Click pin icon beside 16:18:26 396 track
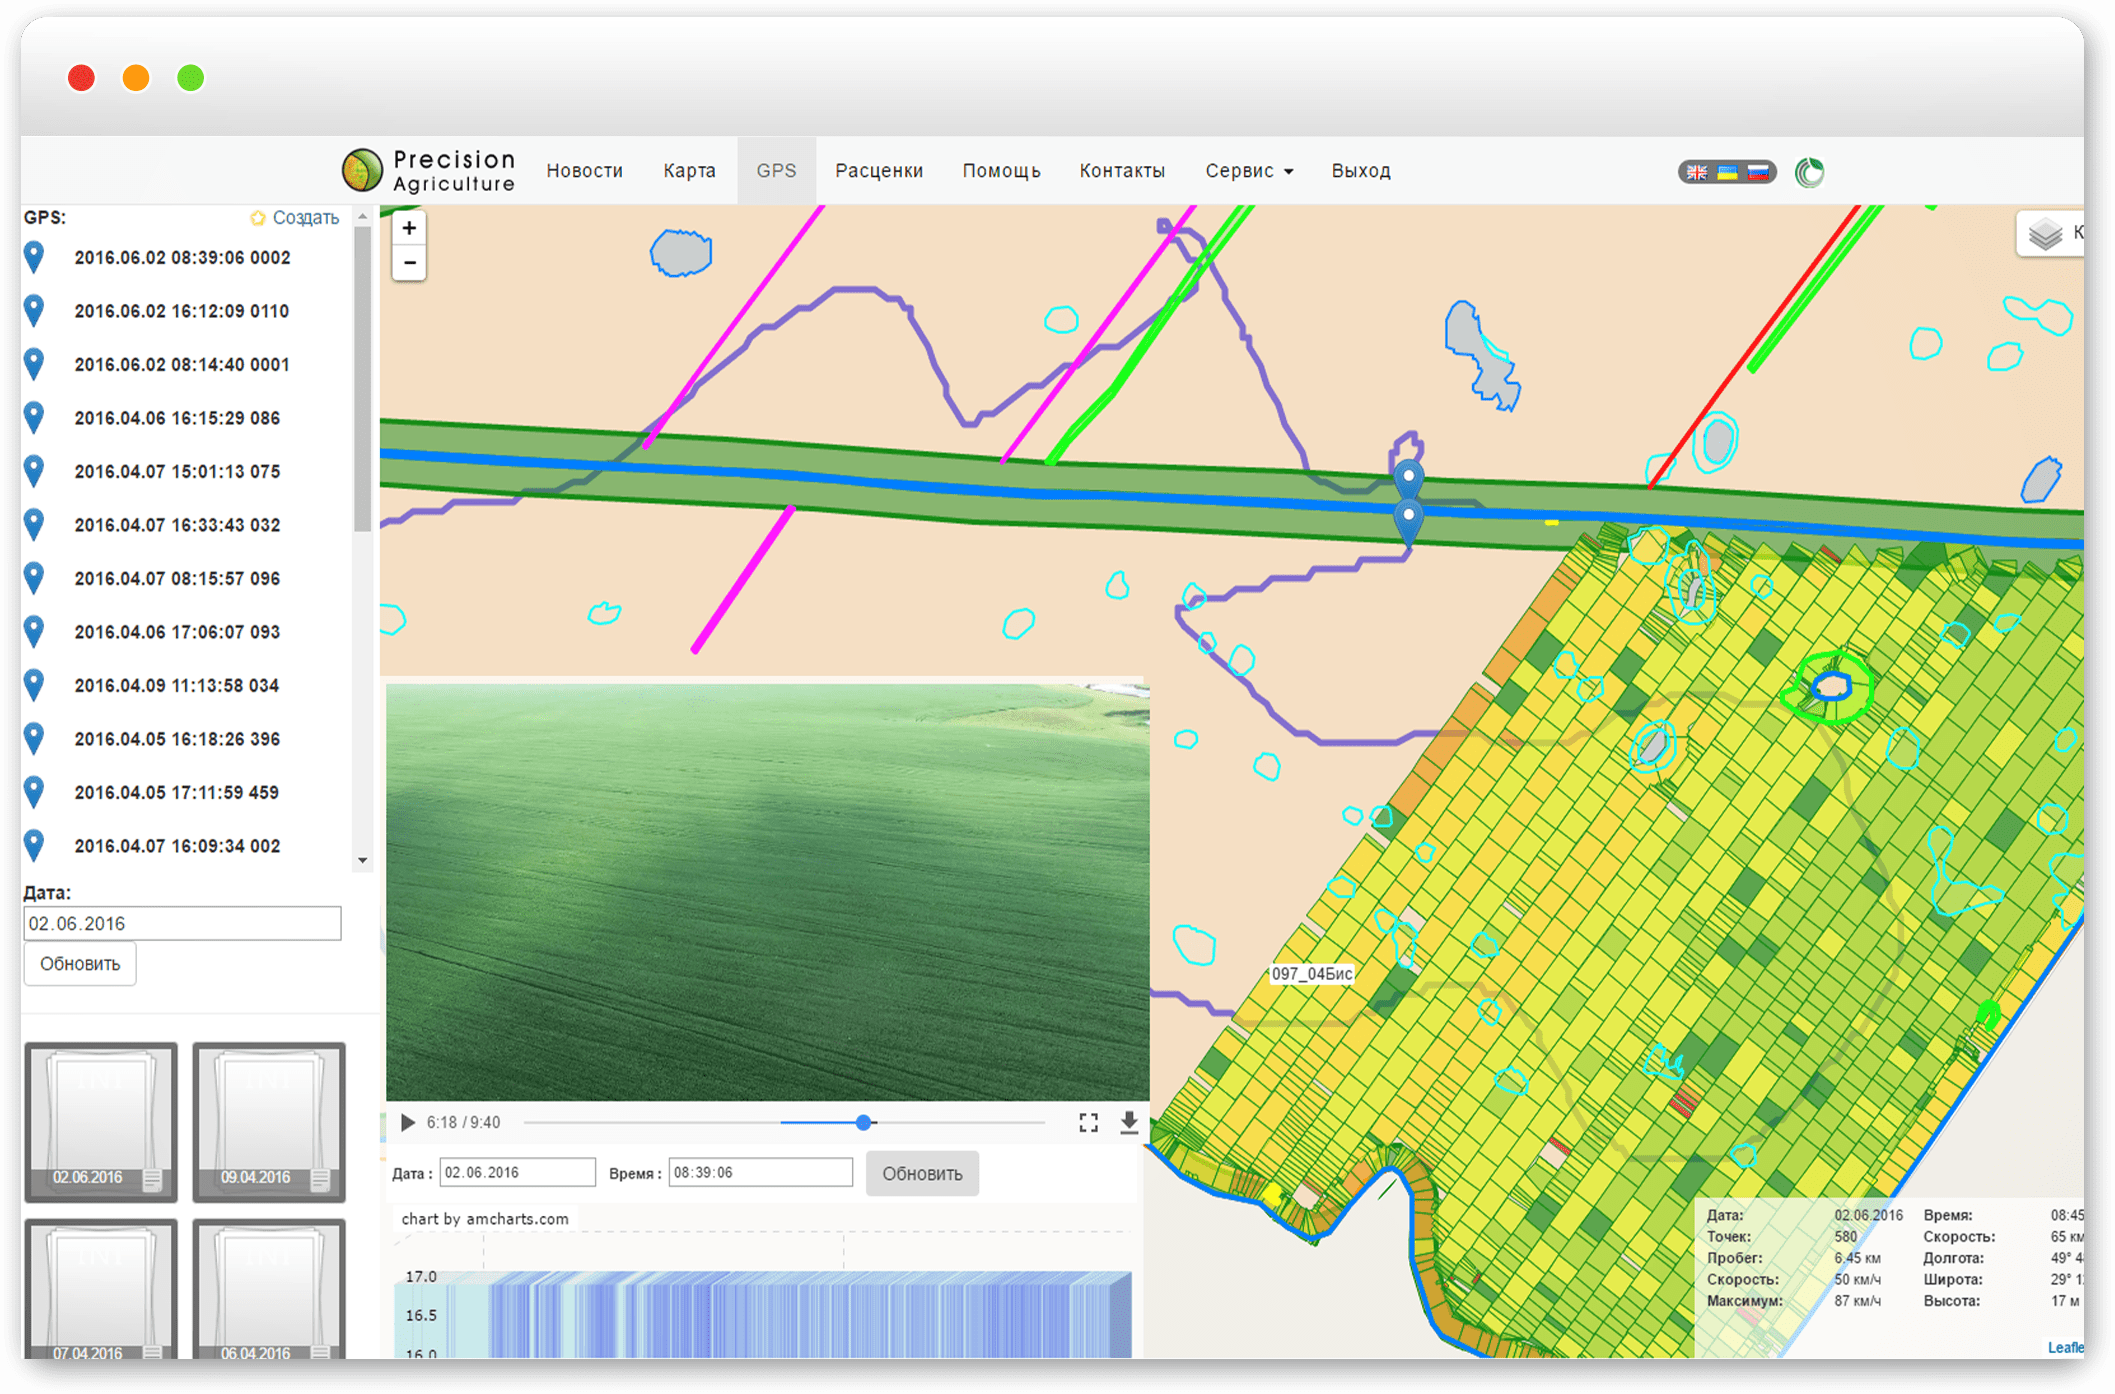 pos(35,739)
